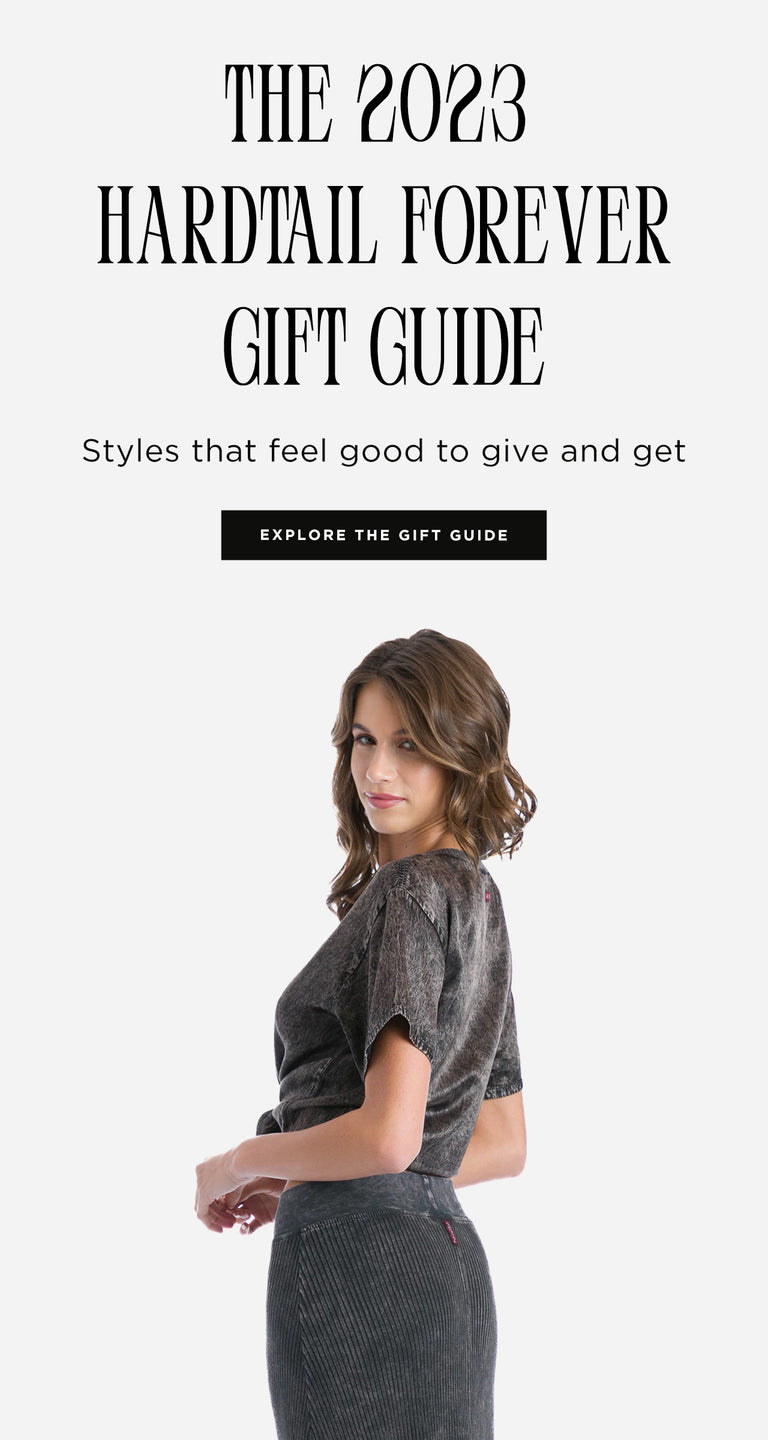Click the "2023" numerals in the headline
Image resolution: width=768 pixels, height=1440 pixels.
click(x=442, y=103)
